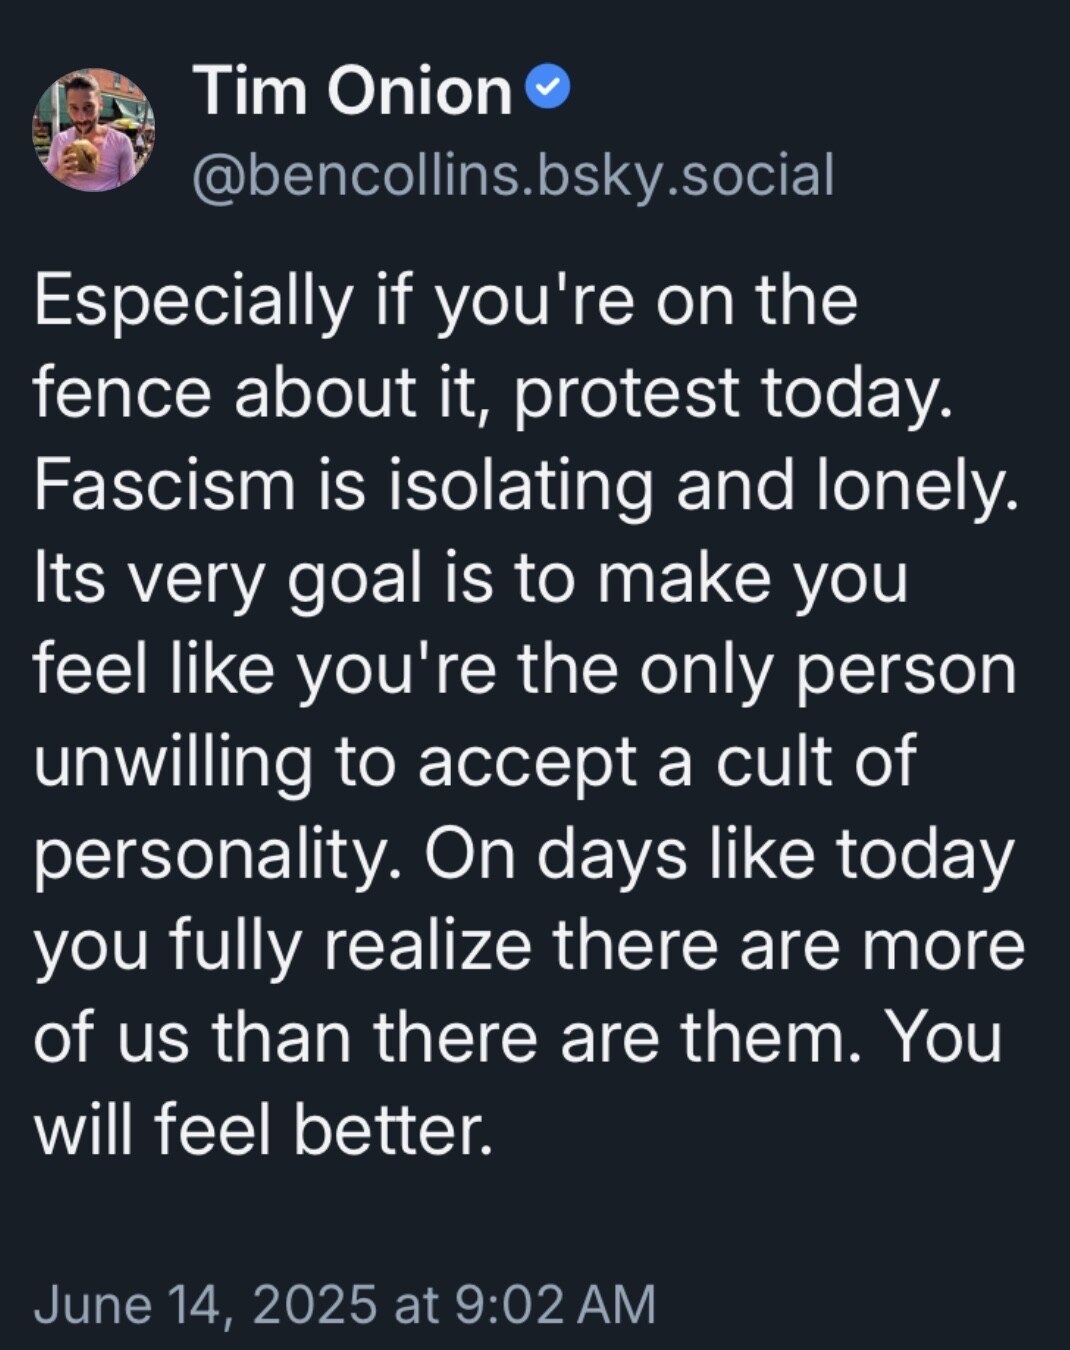Select the @bencollins.bsky.social handle
This screenshot has width=1070, height=1350.
tap(513, 175)
